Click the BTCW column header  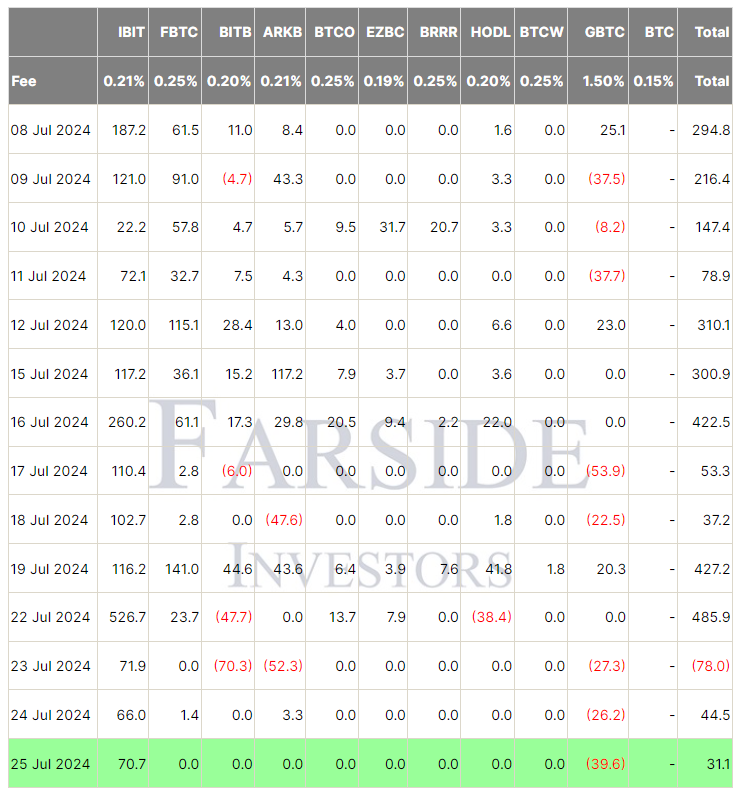point(542,32)
